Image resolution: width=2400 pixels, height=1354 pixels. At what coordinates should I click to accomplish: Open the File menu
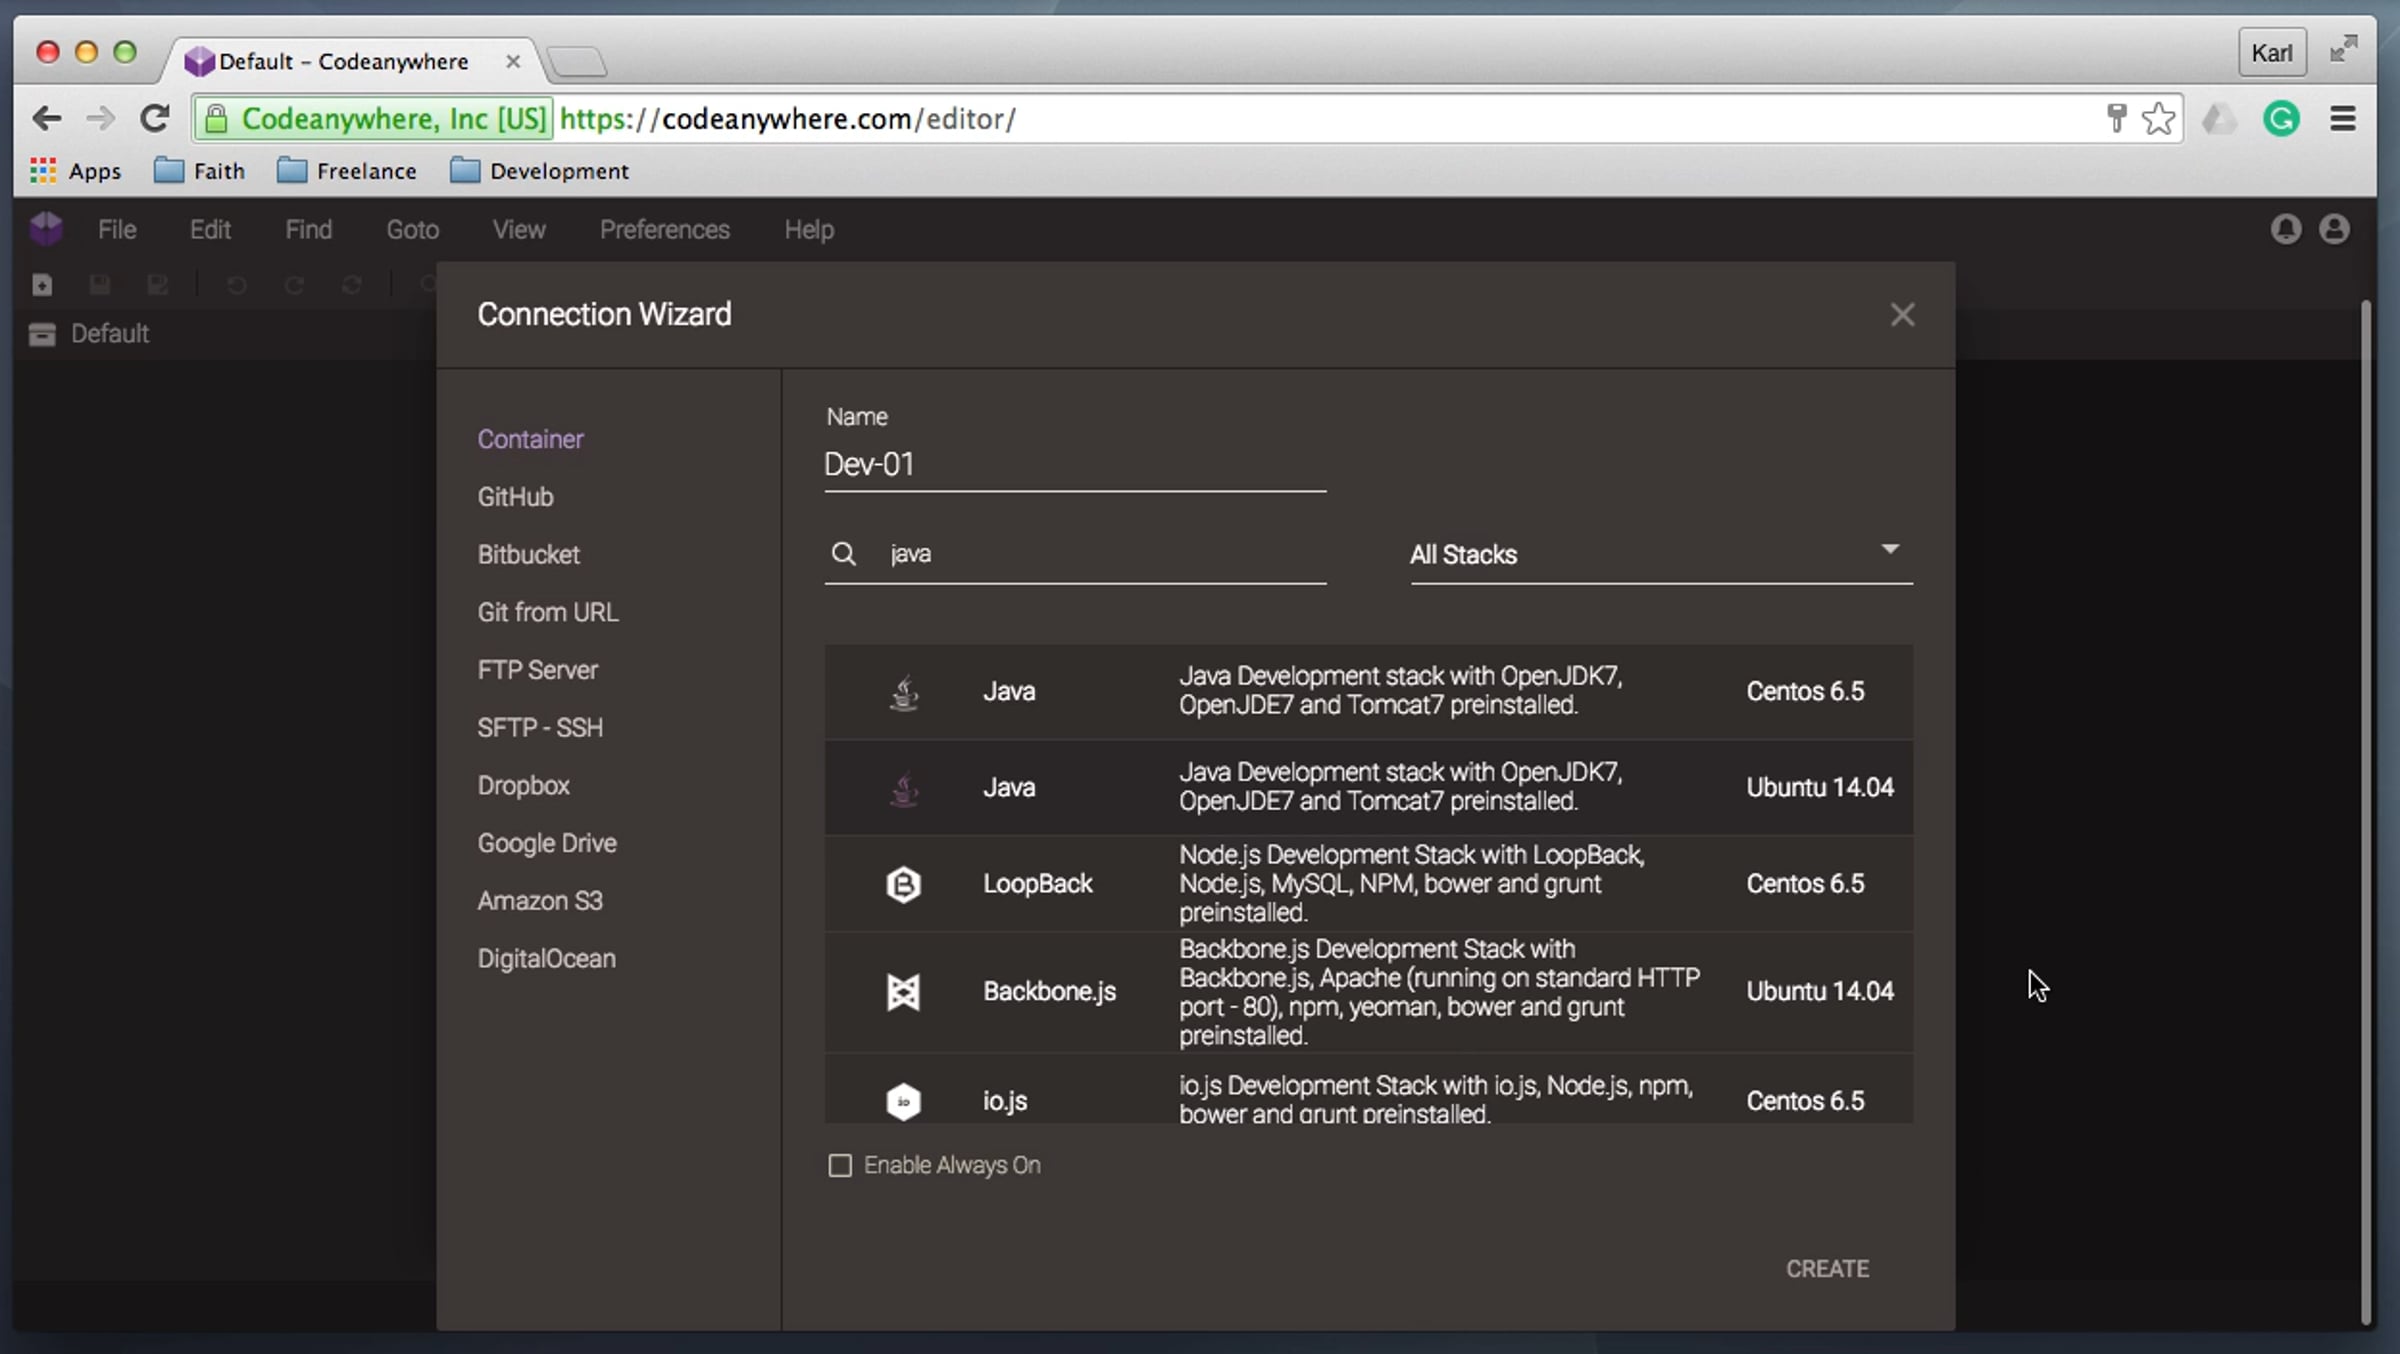pos(117,230)
